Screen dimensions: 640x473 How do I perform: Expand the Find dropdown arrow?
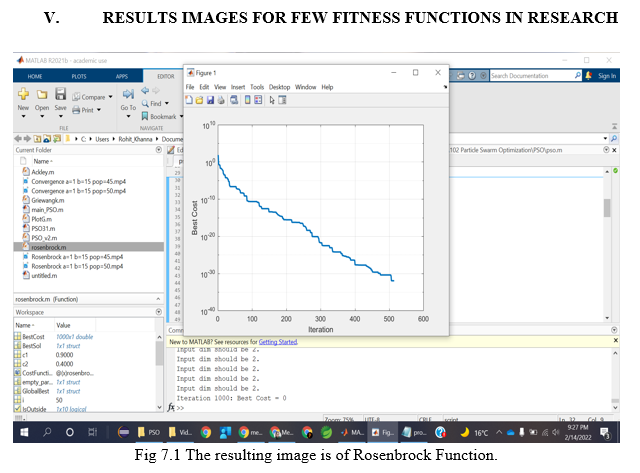167,104
